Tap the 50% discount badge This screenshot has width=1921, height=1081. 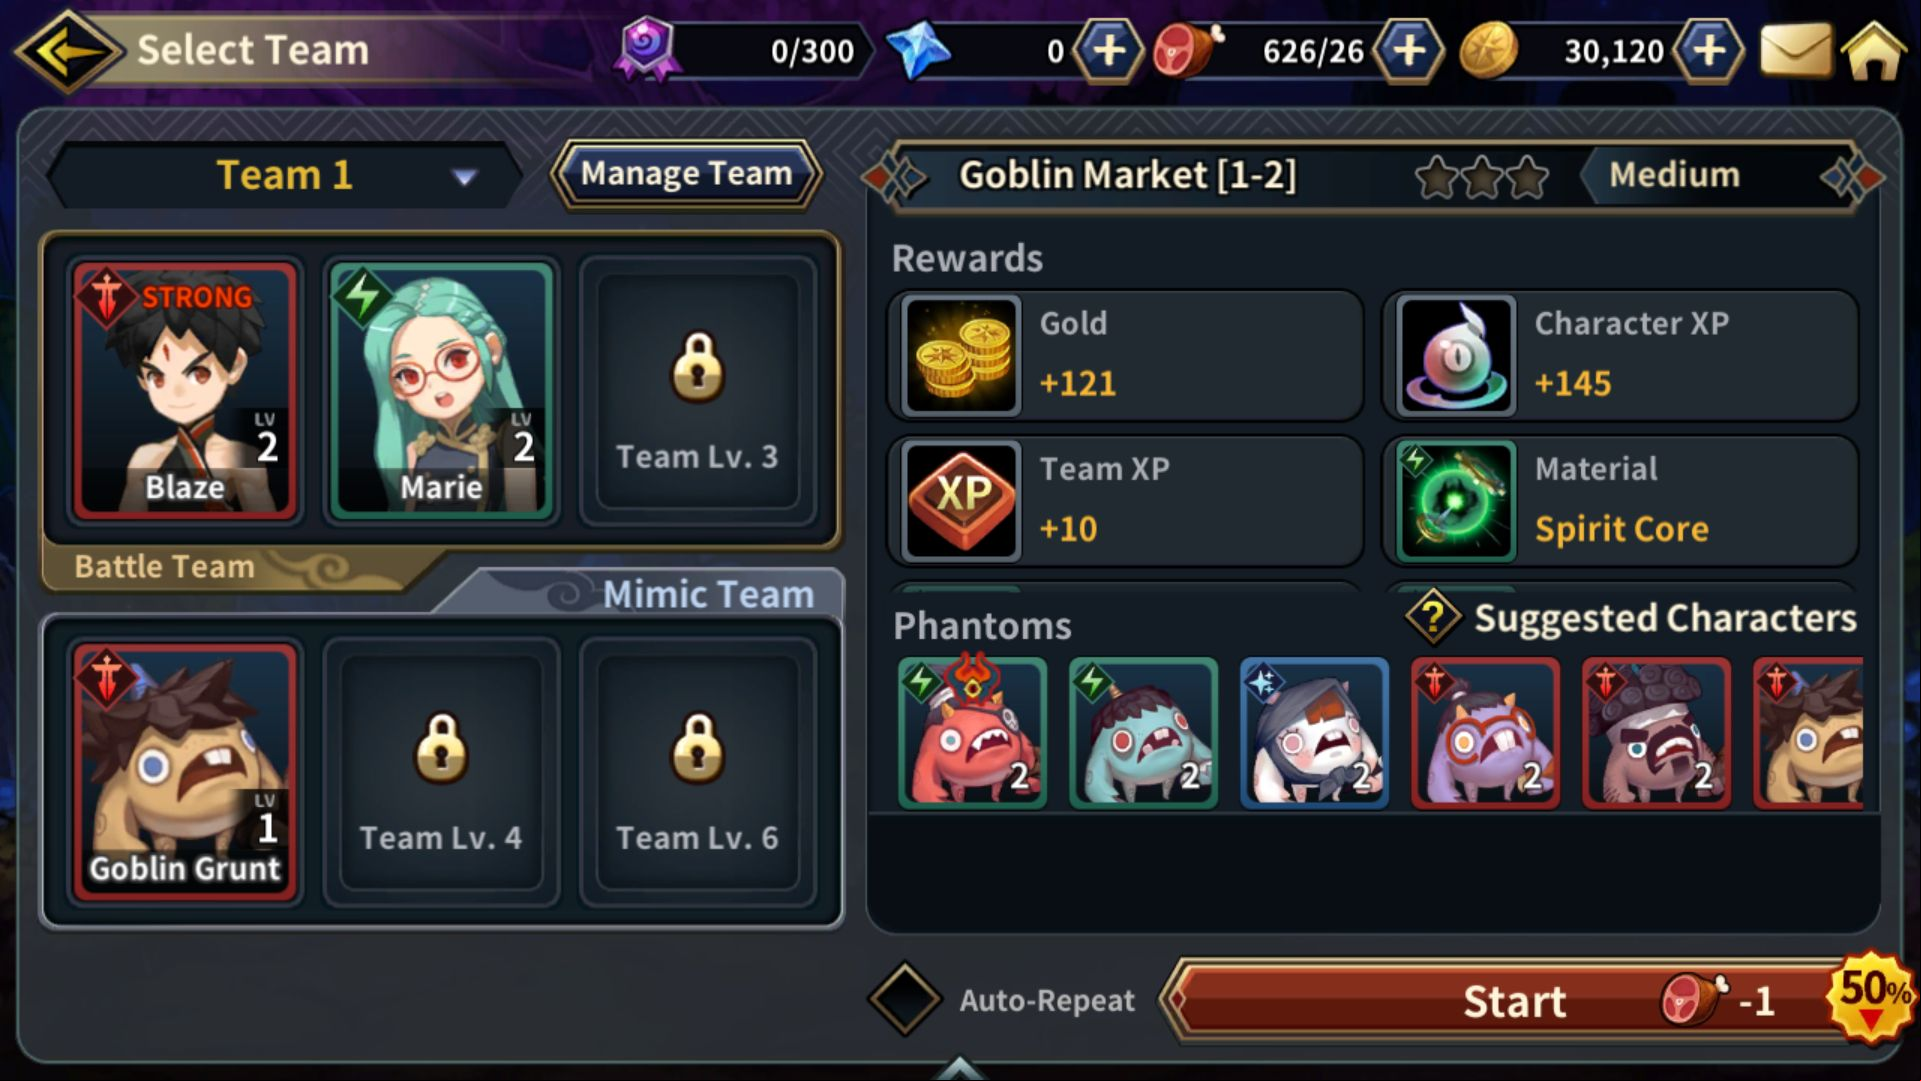[1872, 997]
